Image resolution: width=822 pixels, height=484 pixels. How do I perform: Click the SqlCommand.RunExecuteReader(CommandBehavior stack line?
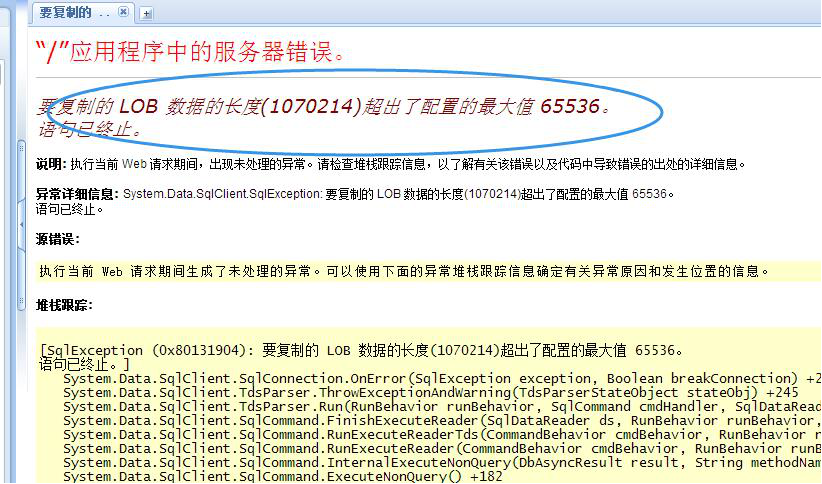coord(442,449)
